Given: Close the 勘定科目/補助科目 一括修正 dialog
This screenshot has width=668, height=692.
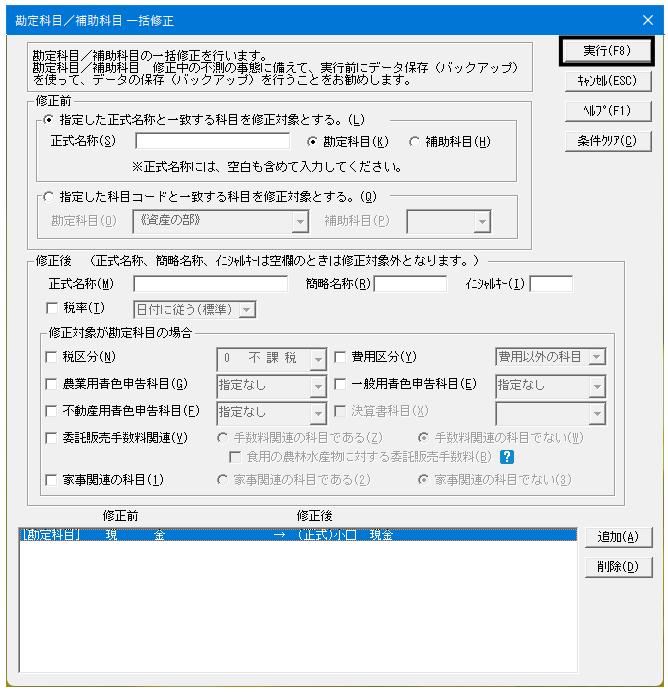Looking at the screenshot, I should [647, 20].
